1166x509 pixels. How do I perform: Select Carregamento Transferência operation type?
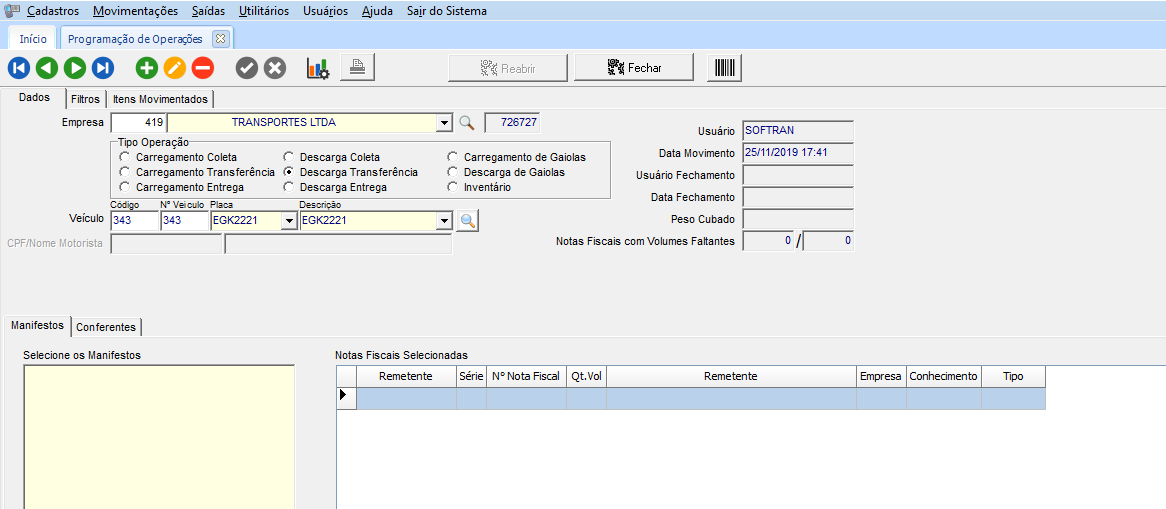tap(124, 172)
